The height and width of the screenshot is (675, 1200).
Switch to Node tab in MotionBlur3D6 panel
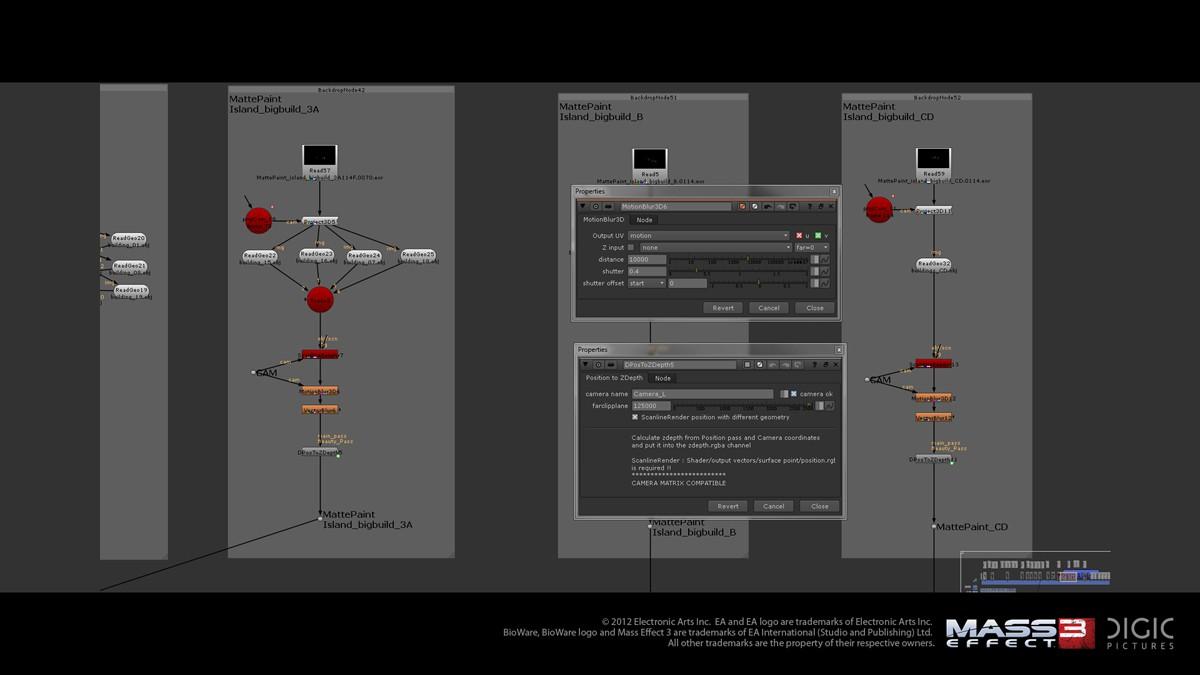[x=644, y=220]
